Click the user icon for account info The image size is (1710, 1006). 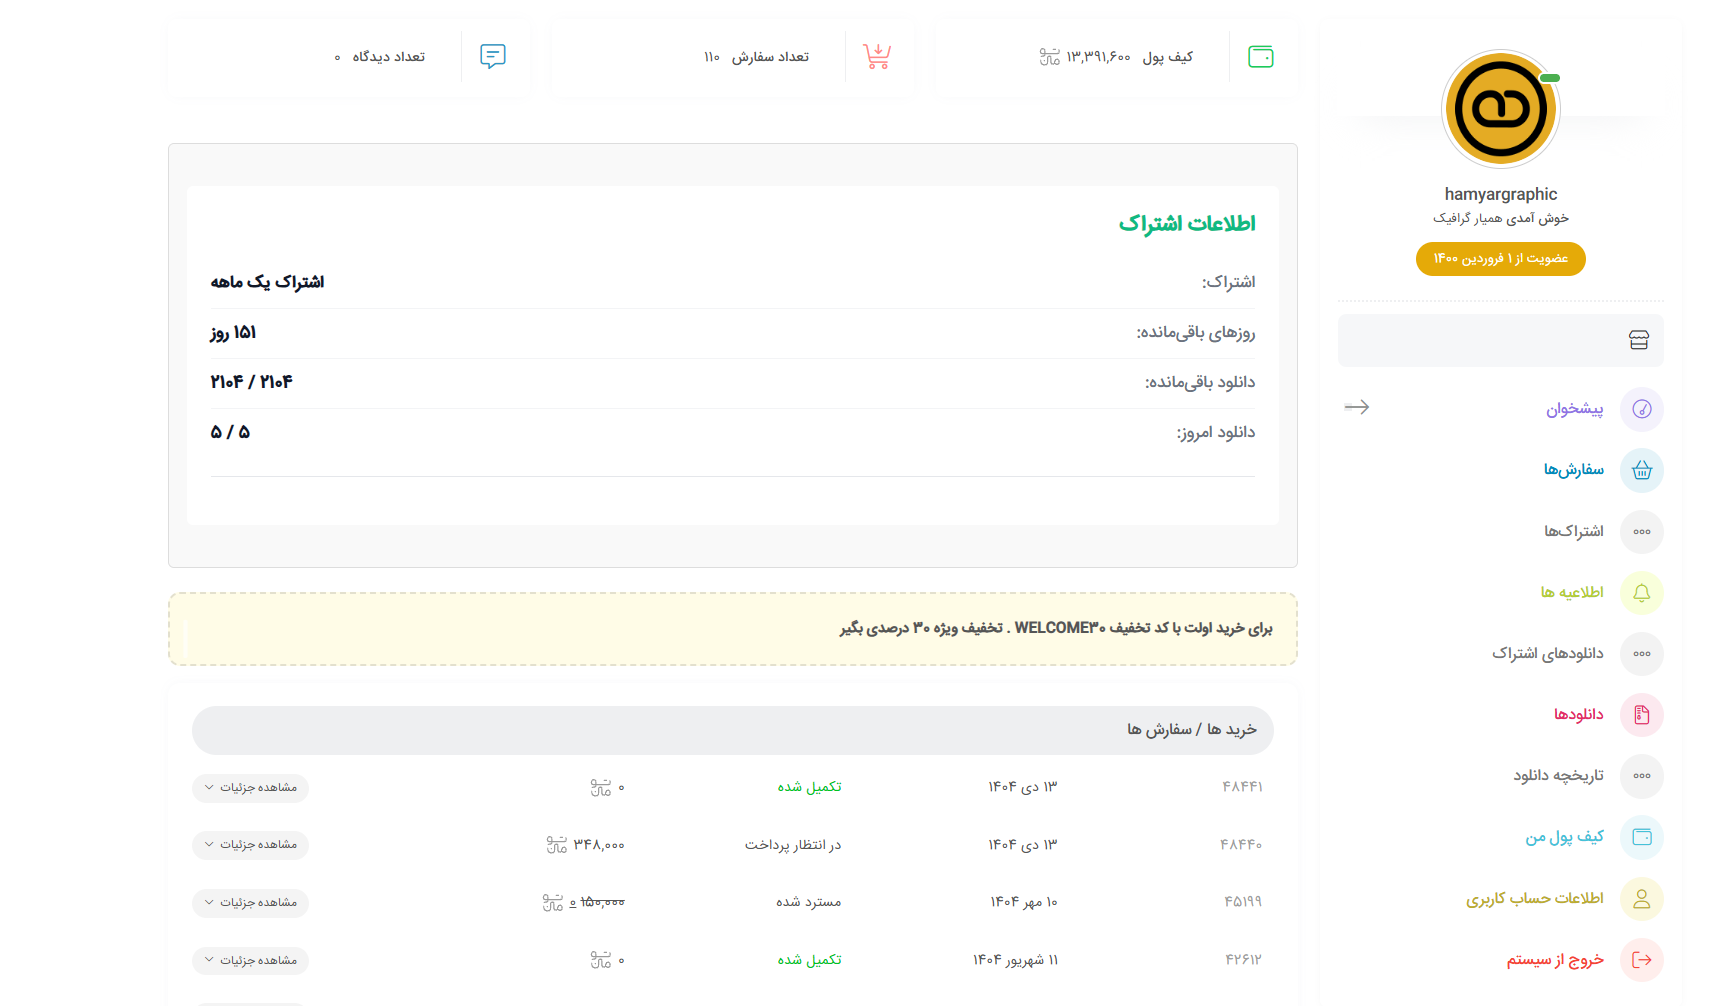[1641, 899]
